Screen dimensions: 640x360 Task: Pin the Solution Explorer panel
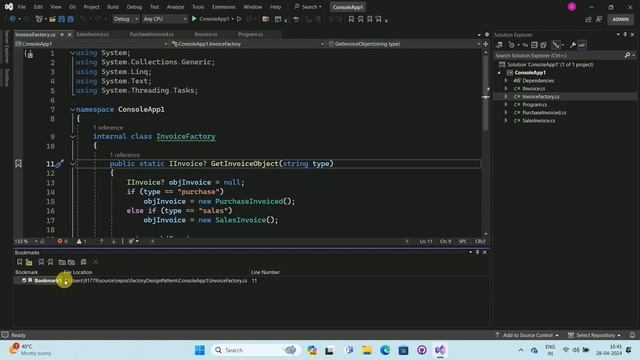(625, 35)
